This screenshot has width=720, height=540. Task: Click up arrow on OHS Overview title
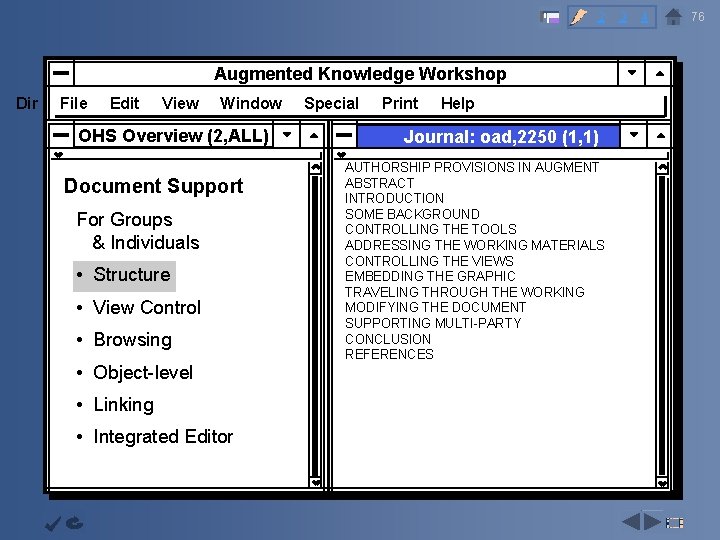click(x=313, y=135)
